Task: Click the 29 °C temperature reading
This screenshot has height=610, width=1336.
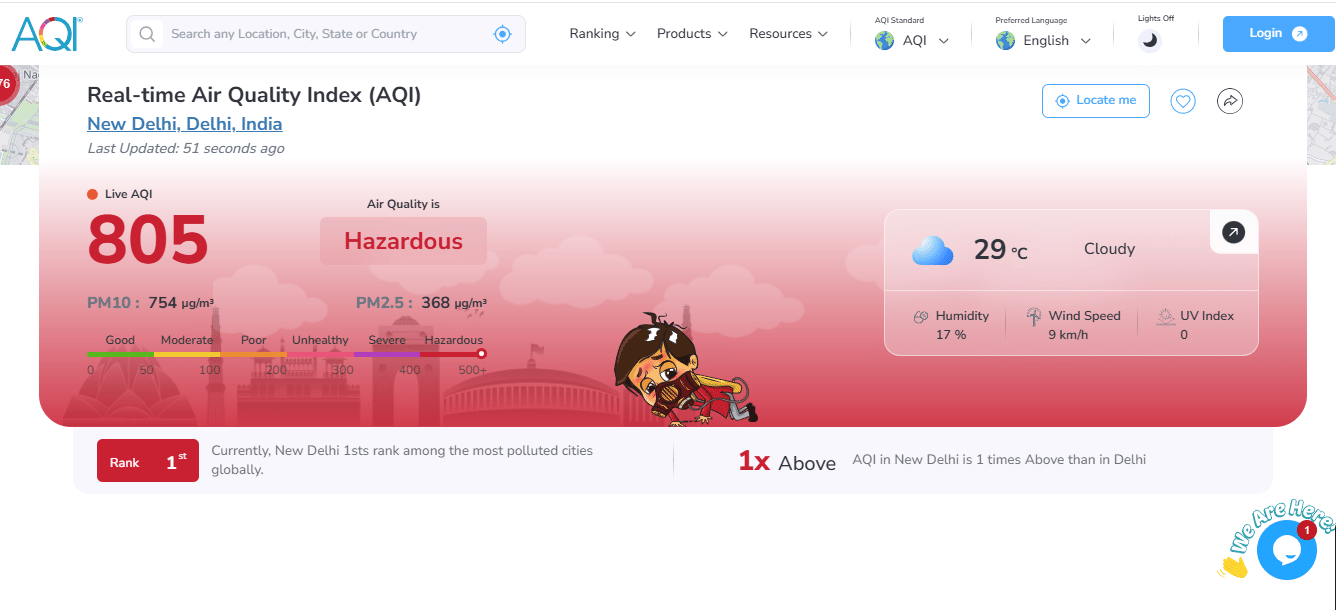Action: tap(1000, 249)
